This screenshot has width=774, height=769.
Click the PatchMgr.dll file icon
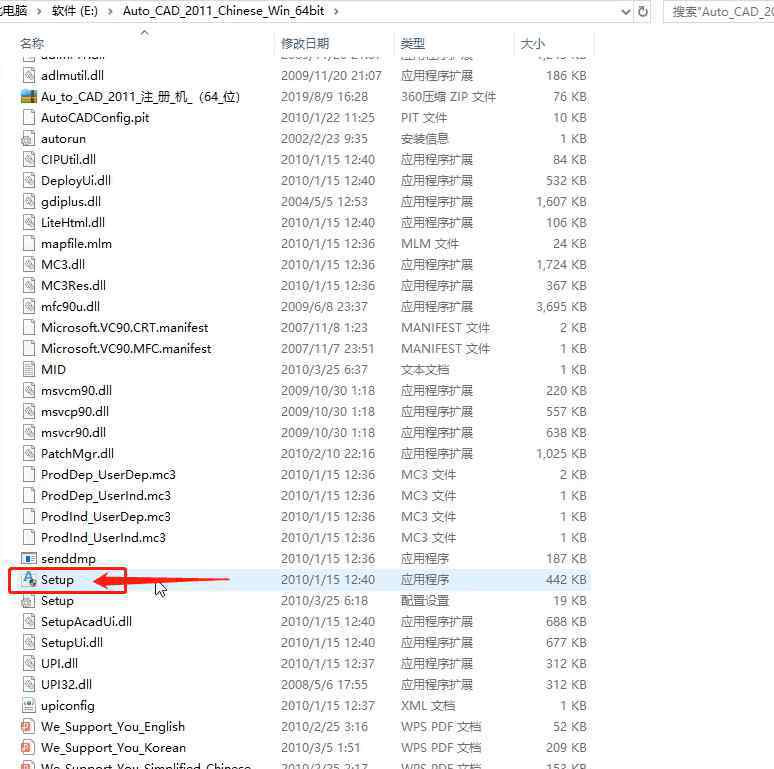click(29, 454)
